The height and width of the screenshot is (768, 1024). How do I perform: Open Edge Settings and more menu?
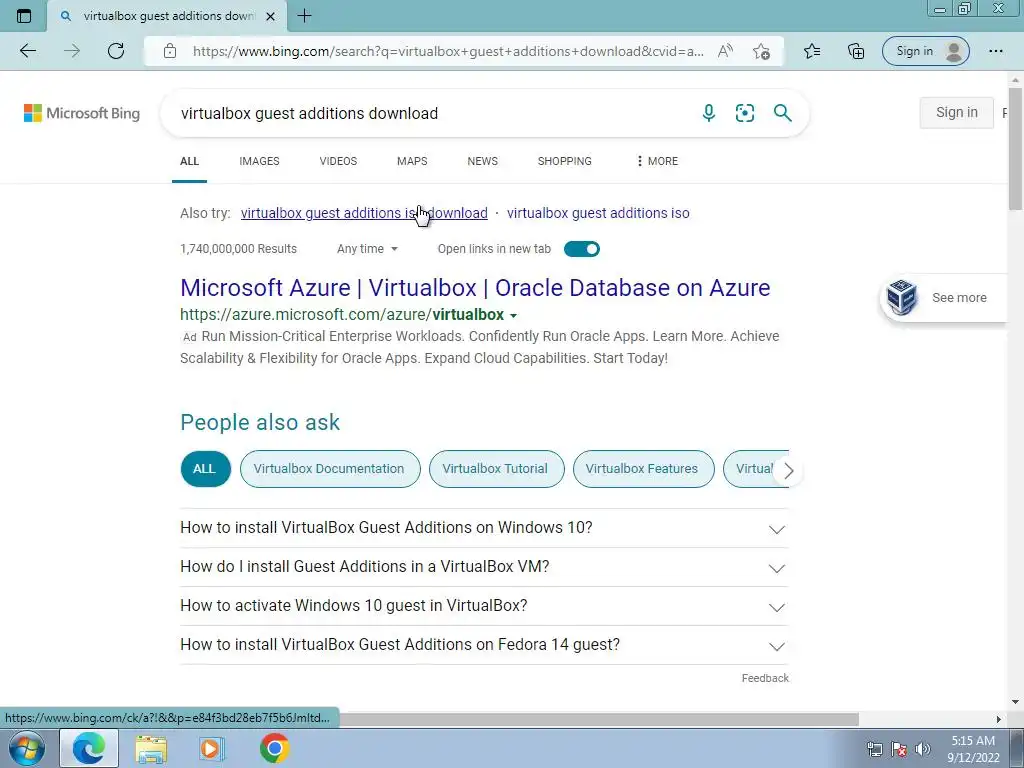[995, 51]
